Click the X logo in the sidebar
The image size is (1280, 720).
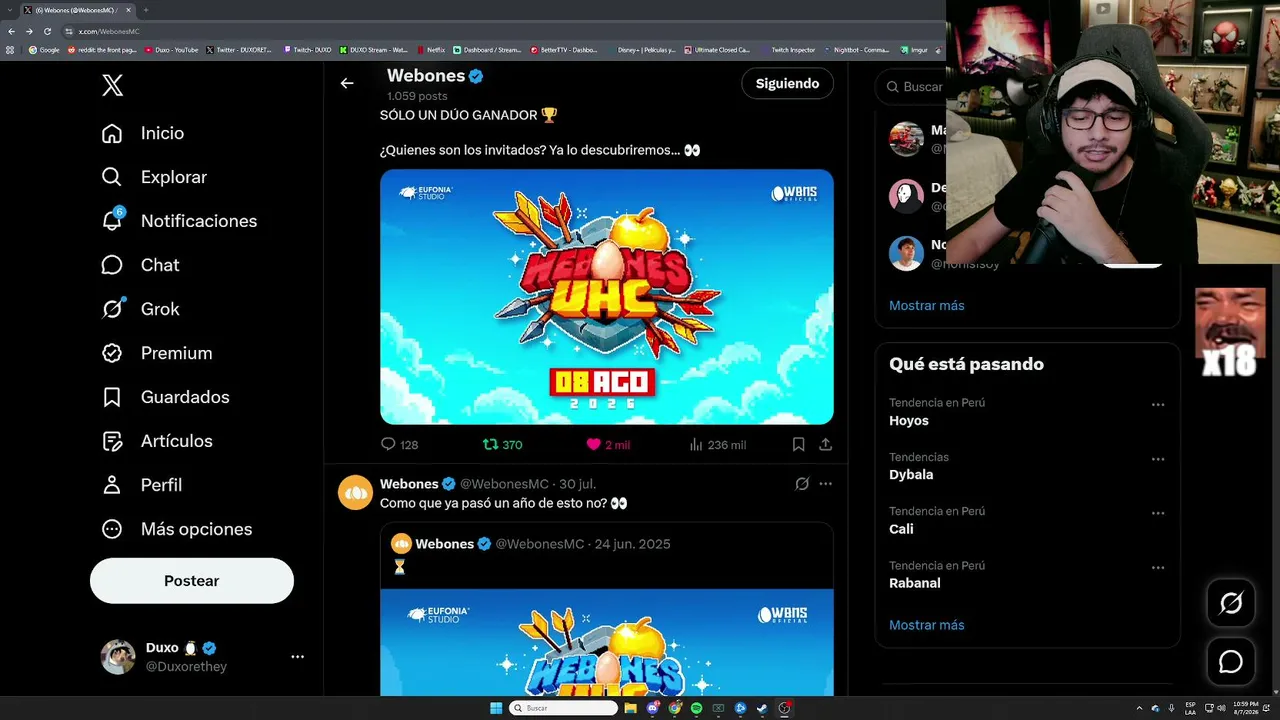pyautogui.click(x=113, y=85)
